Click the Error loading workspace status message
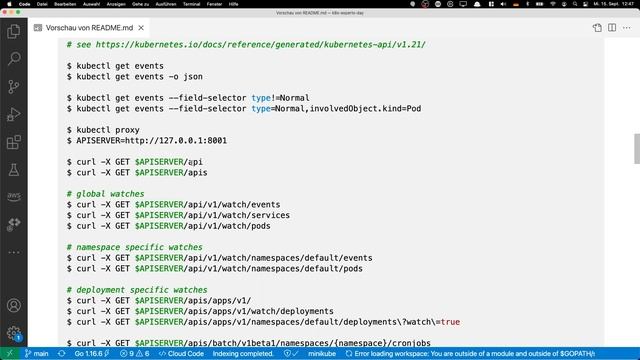The image size is (640, 360). point(470,354)
